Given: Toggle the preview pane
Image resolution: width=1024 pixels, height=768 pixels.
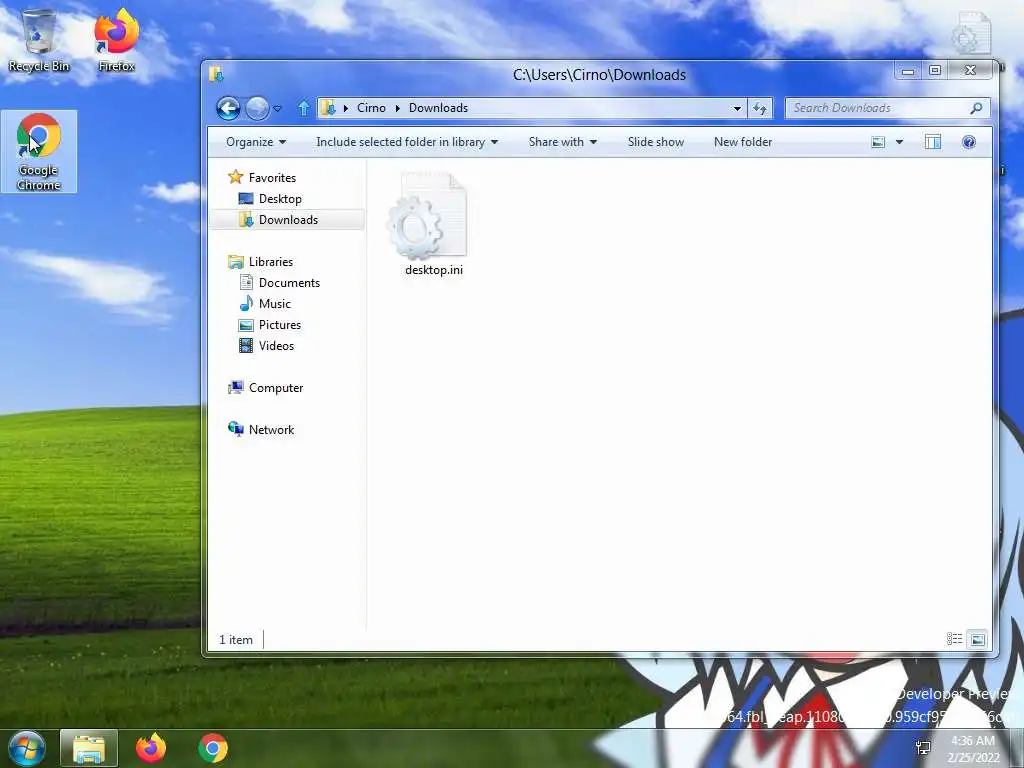Looking at the screenshot, I should click(x=933, y=142).
